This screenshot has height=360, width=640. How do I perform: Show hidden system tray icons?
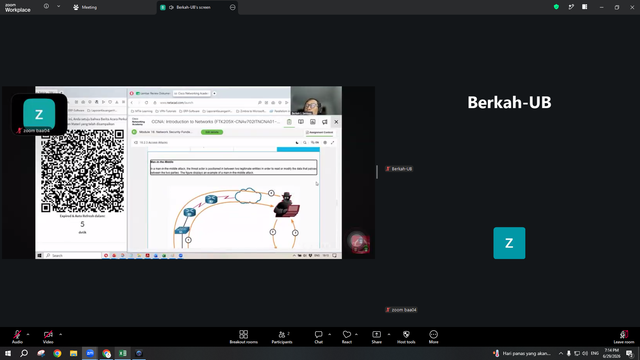(561, 353)
